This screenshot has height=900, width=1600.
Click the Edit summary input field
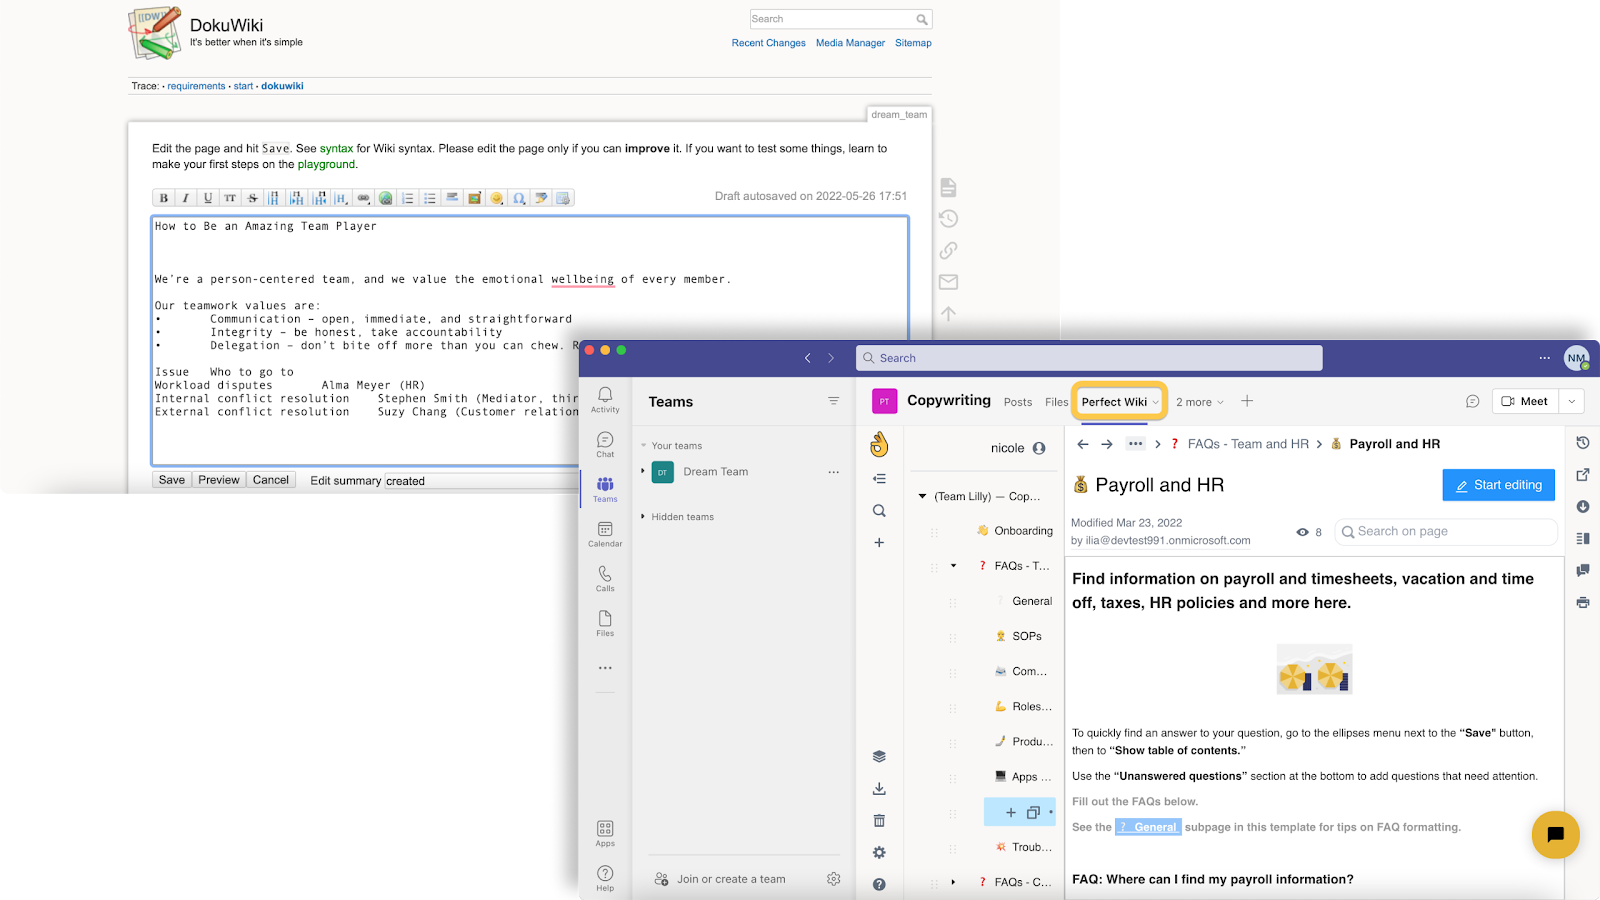coord(482,481)
